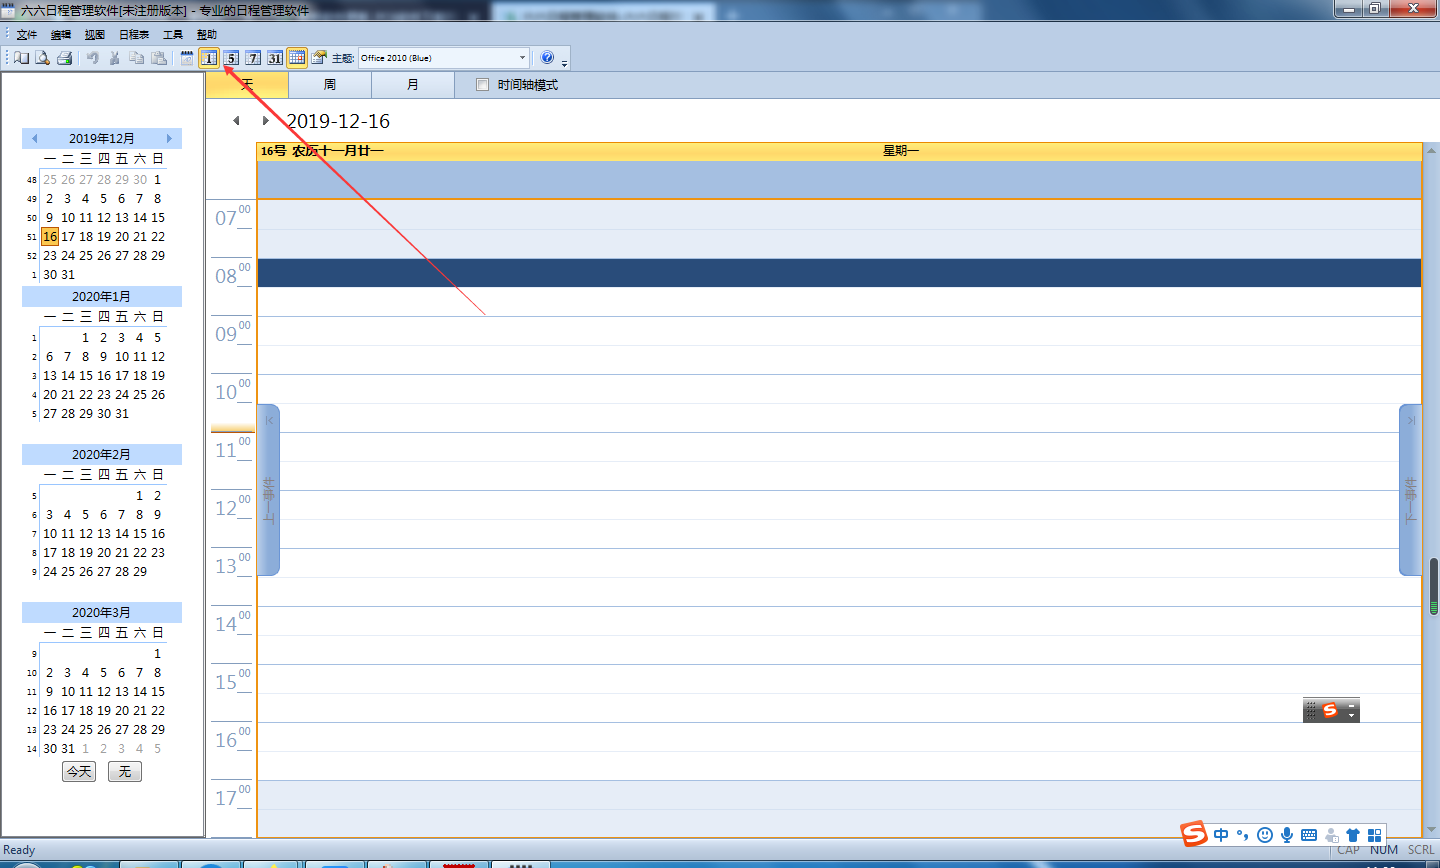Click the printer icon in toolbar
Viewport: 1440px width, 868px height.
[x=64, y=58]
